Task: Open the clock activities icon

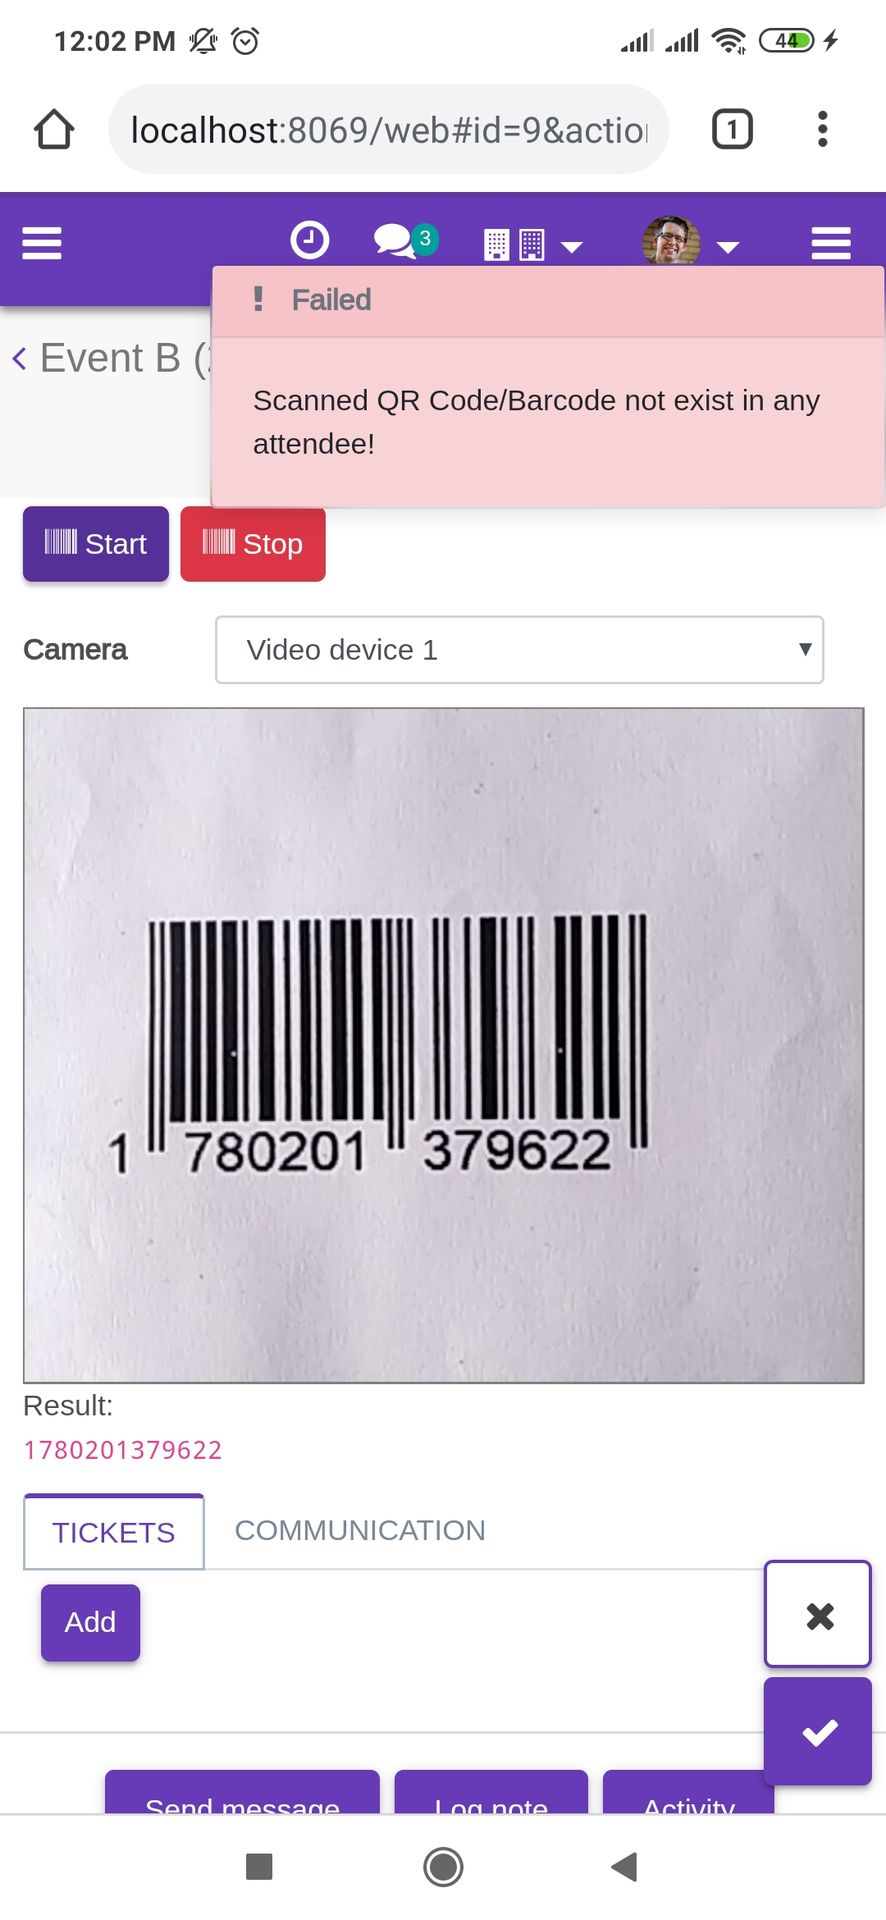Action: 309,241
